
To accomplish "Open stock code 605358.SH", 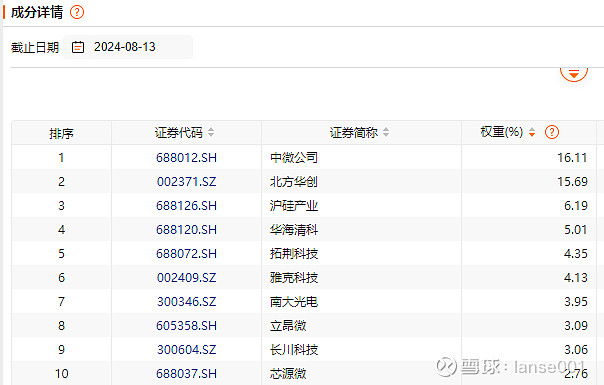I will tap(186, 326).
